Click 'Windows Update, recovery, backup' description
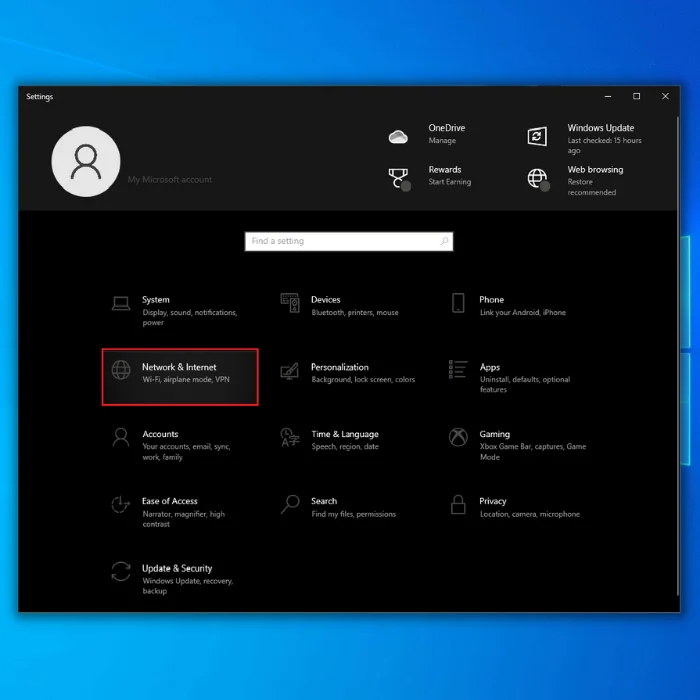Image resolution: width=700 pixels, height=700 pixels. coord(188,586)
